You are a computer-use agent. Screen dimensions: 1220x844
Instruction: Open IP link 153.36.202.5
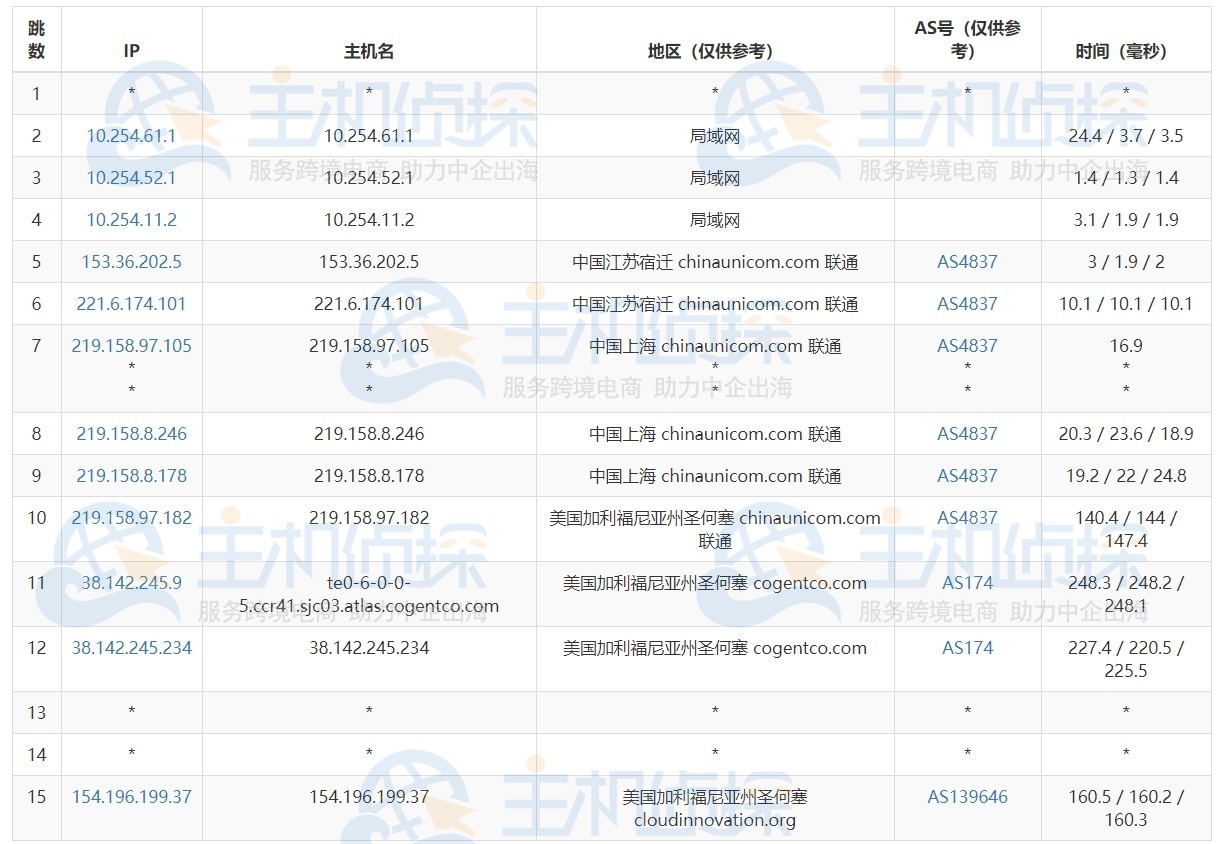tap(131, 262)
